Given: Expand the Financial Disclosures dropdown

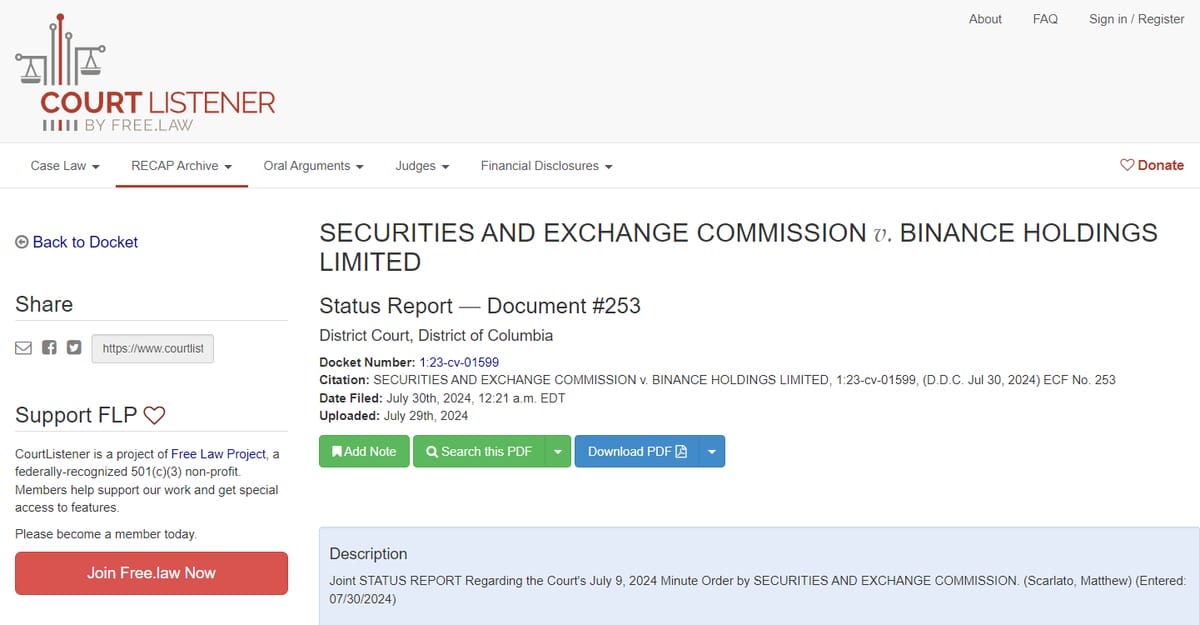Looking at the screenshot, I should pos(546,166).
